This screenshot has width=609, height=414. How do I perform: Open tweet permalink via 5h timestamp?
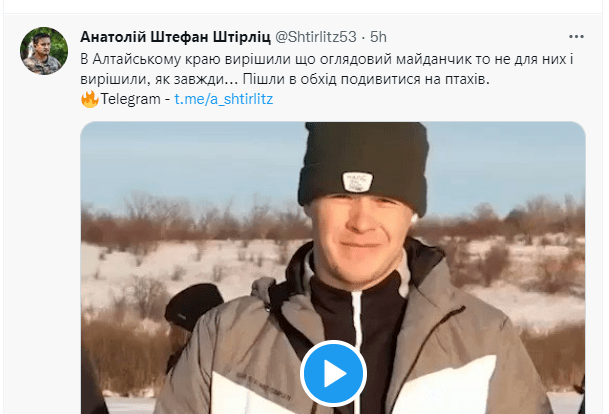click(378, 37)
